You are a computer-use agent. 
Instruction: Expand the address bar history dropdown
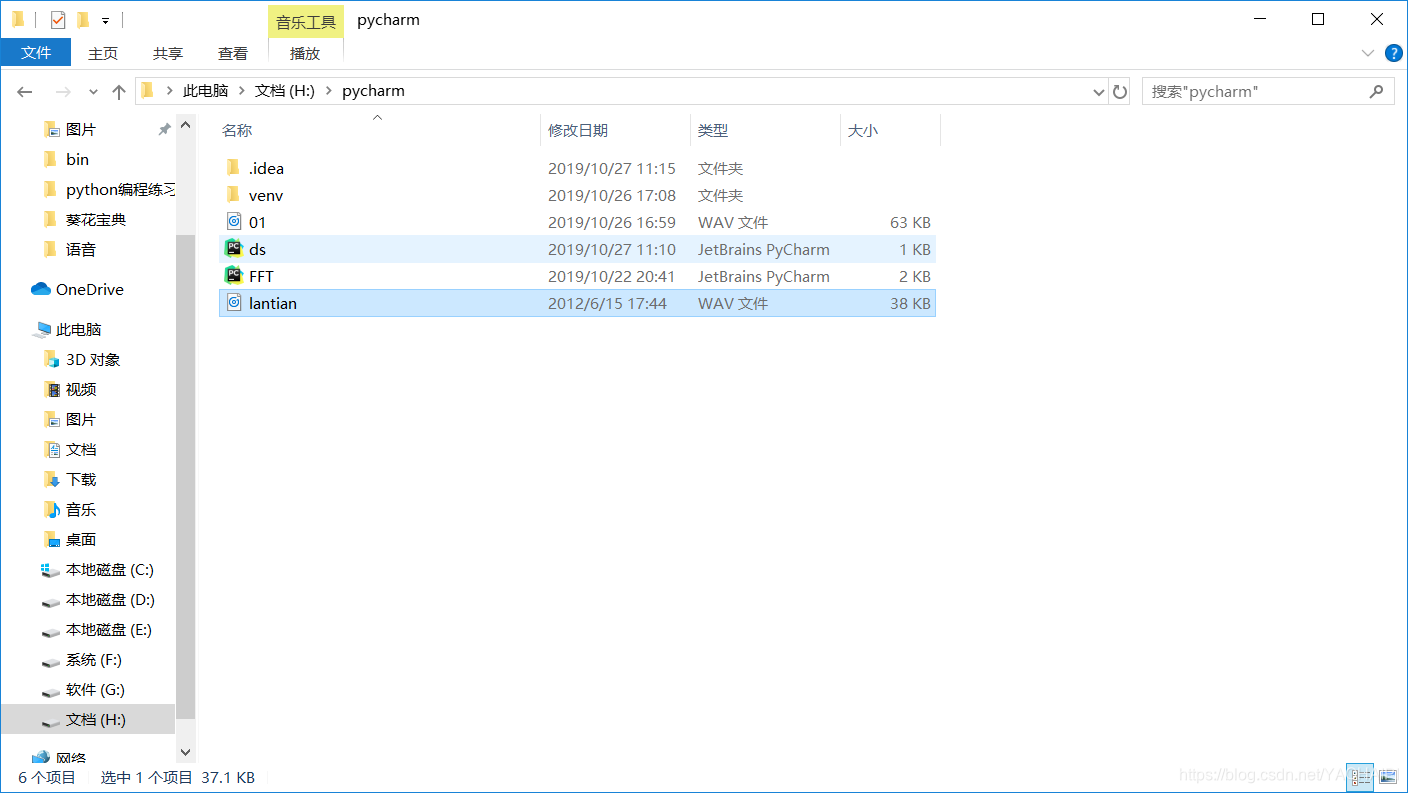point(1099,91)
